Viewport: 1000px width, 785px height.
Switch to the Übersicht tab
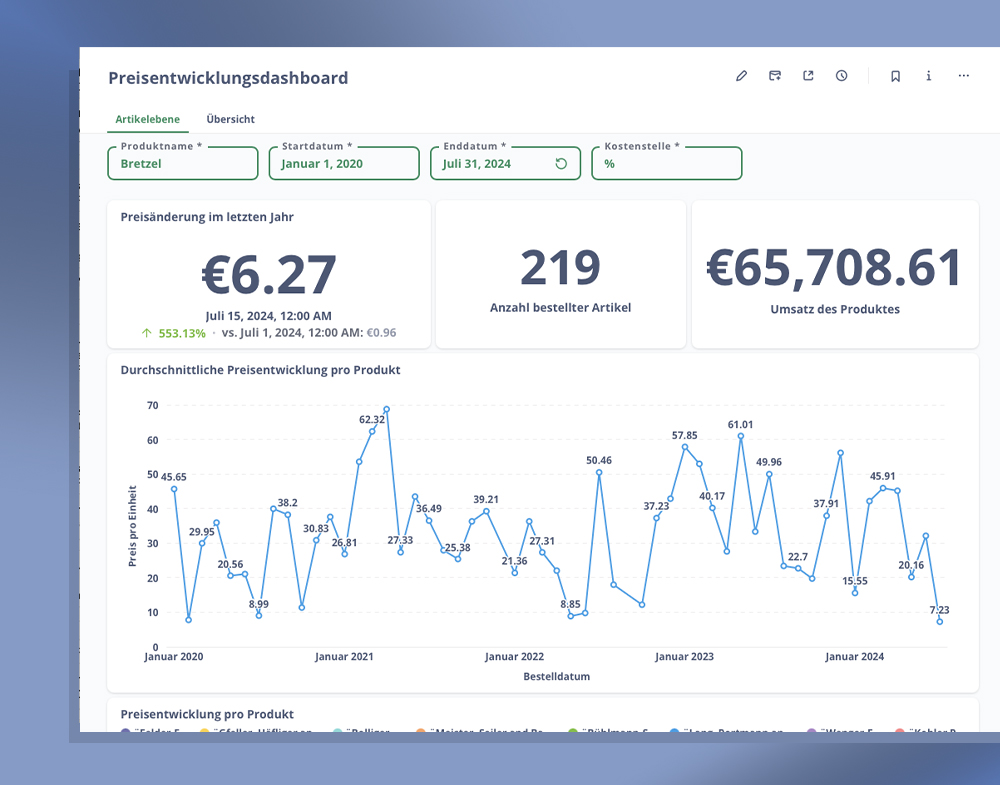[230, 119]
